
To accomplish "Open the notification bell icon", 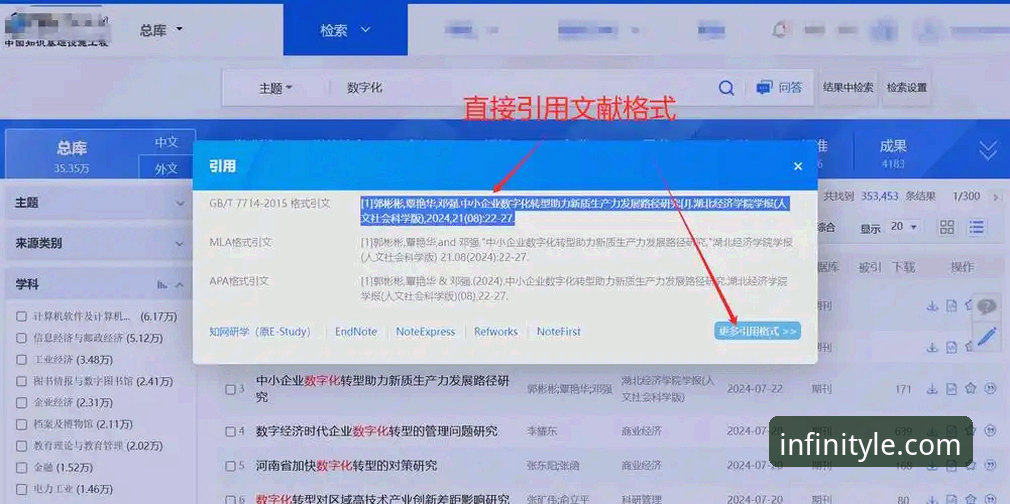I will point(780,29).
